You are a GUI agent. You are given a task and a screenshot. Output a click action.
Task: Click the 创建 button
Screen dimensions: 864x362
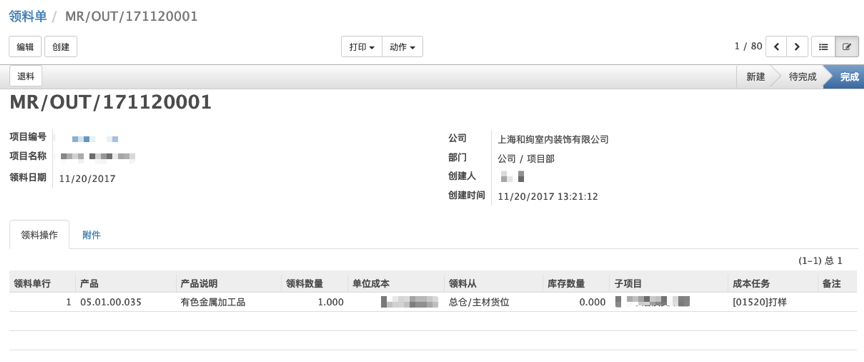pos(61,47)
